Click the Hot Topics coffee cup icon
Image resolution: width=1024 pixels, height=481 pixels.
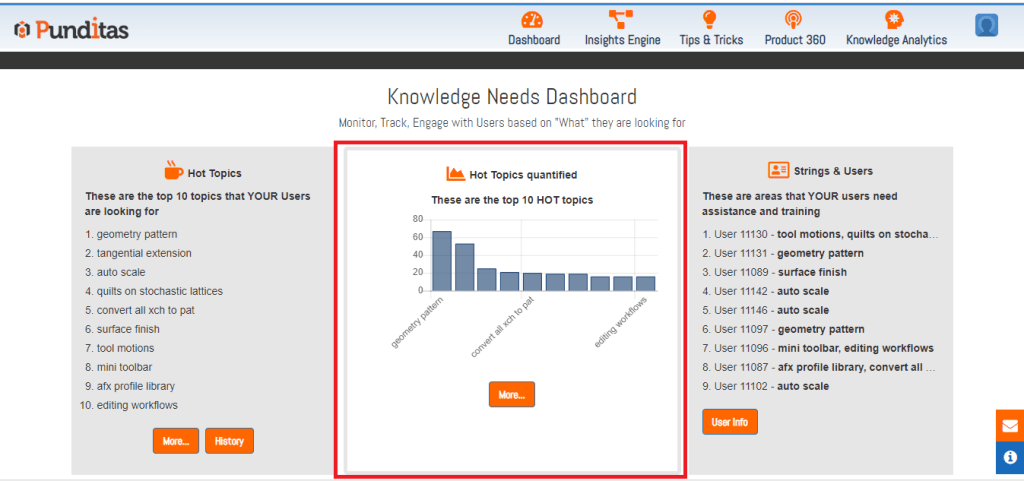[173, 171]
